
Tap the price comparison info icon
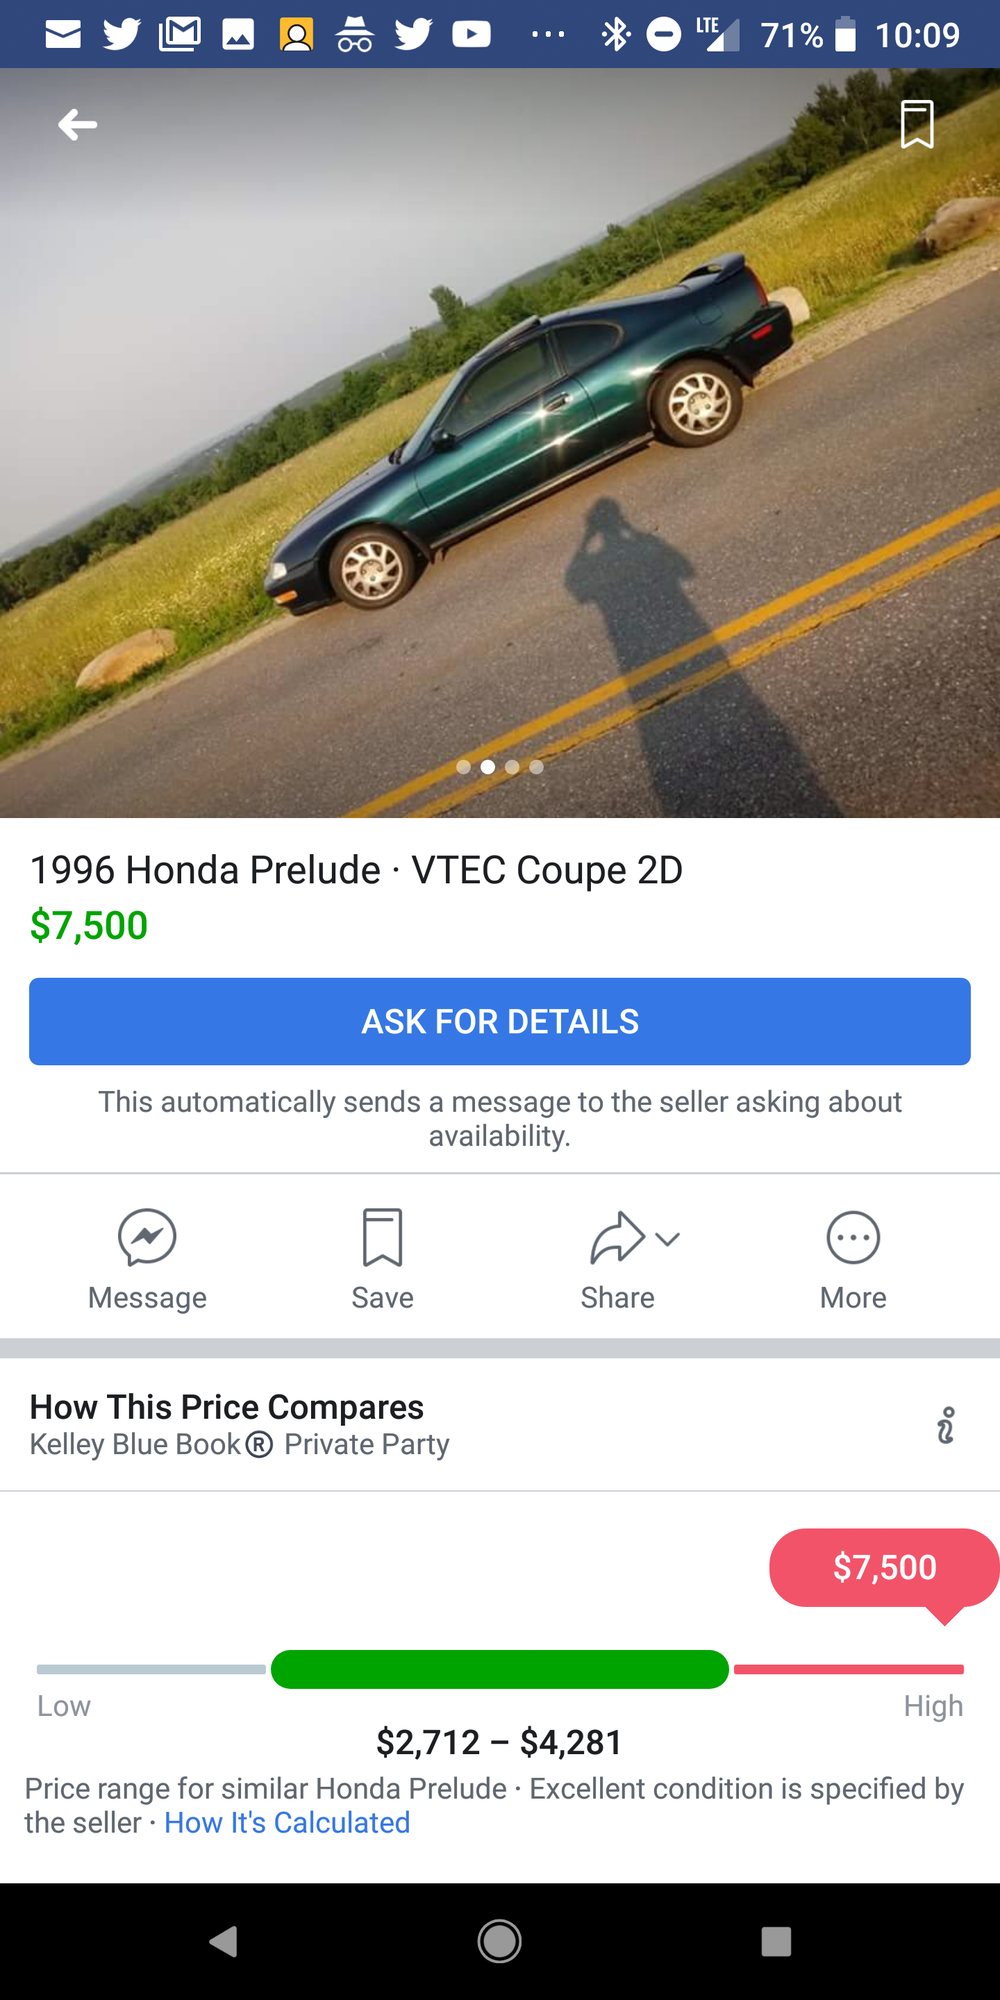[945, 1425]
